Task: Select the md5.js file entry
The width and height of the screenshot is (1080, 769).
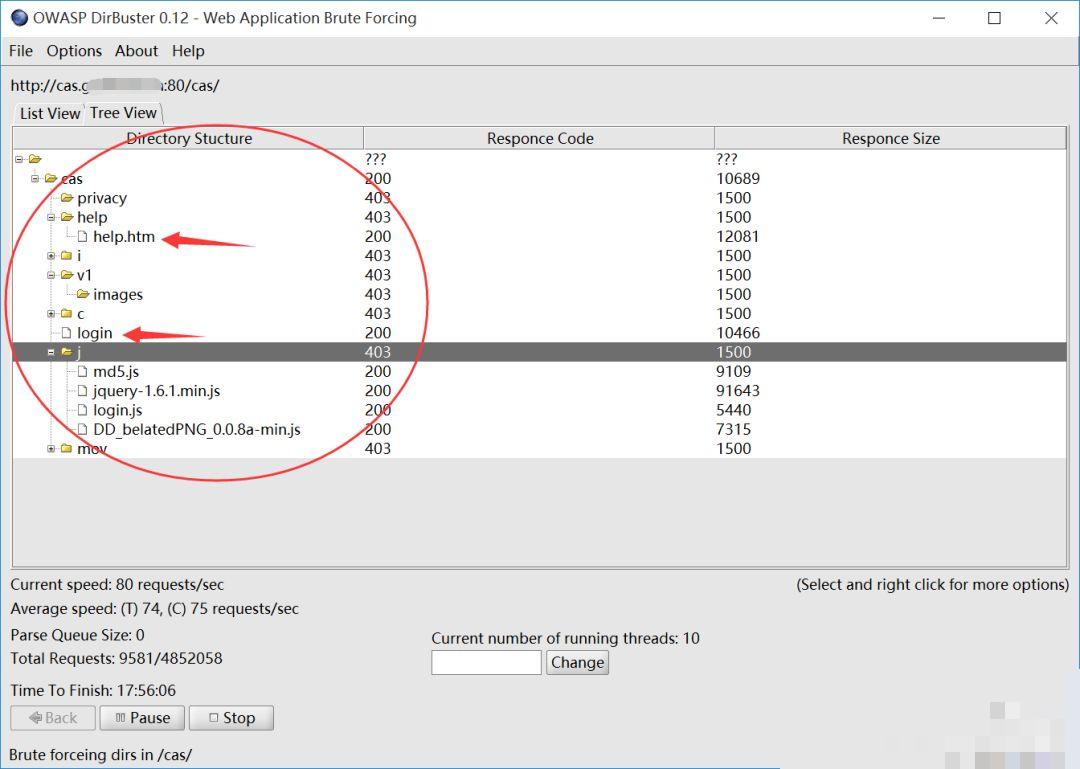Action: (x=116, y=371)
